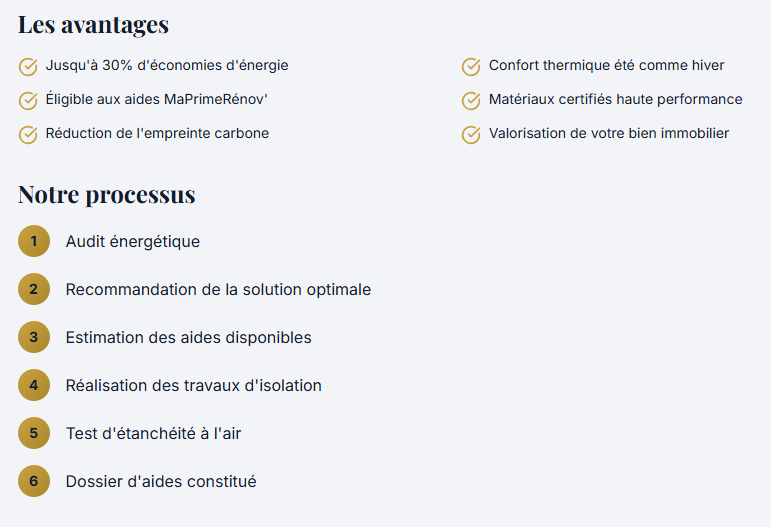Click the gold step 6 circle
The height and width of the screenshot is (527, 771).
click(34, 481)
